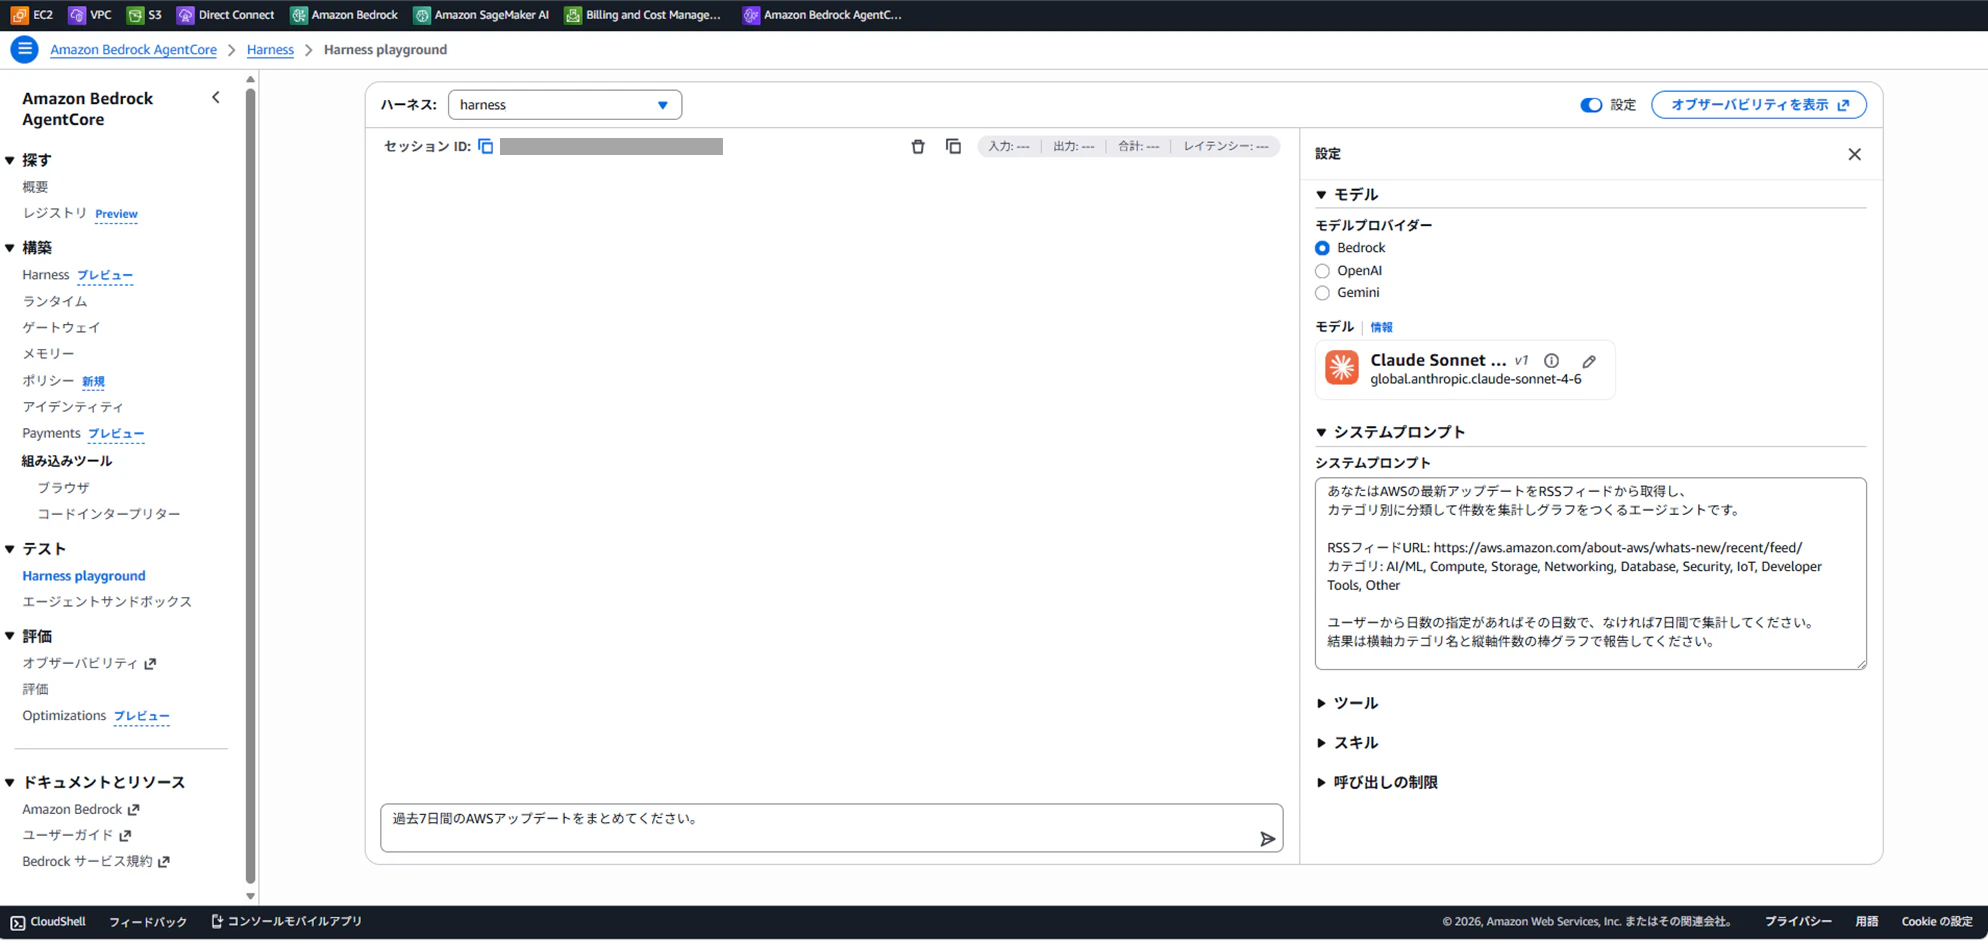Image resolution: width=1988 pixels, height=941 pixels.
Task: Show Claude Sonnet model info icon
Action: pos(1551,361)
